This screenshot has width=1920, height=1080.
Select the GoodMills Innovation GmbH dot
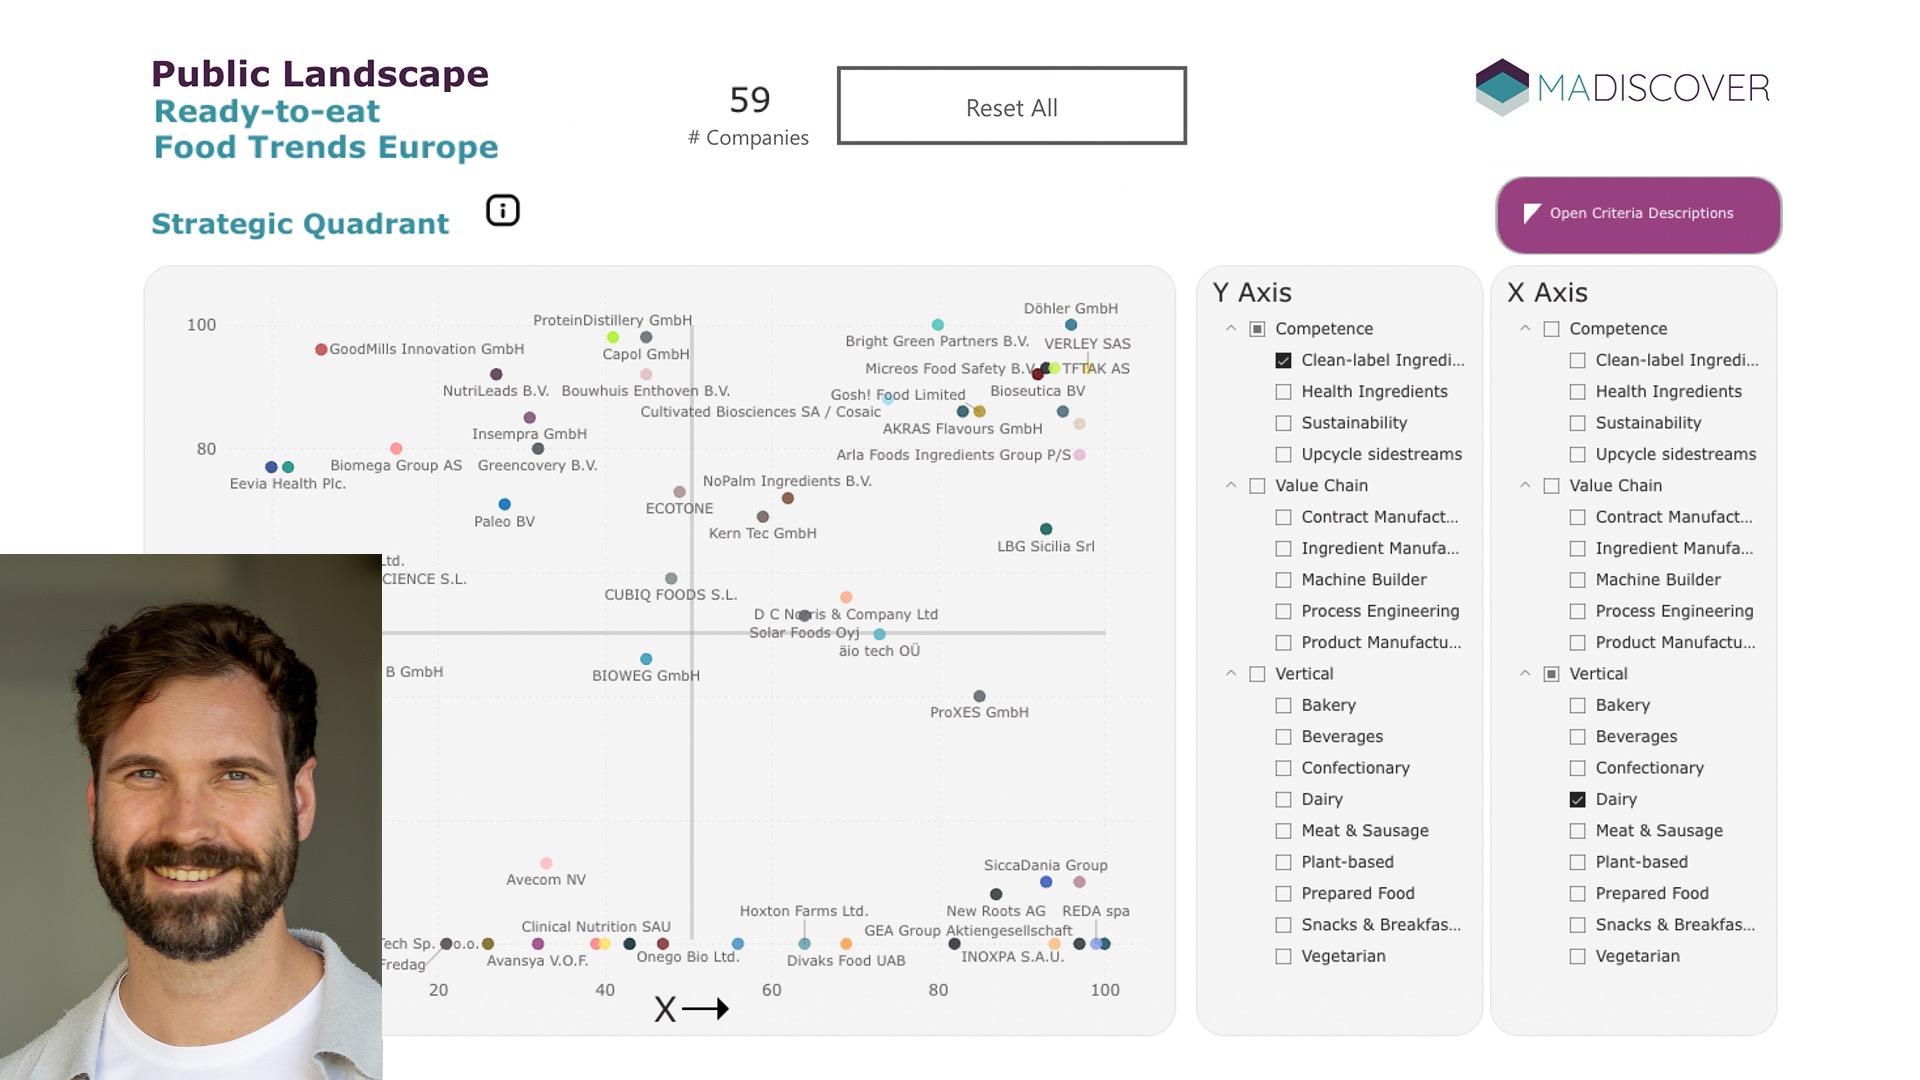click(321, 350)
